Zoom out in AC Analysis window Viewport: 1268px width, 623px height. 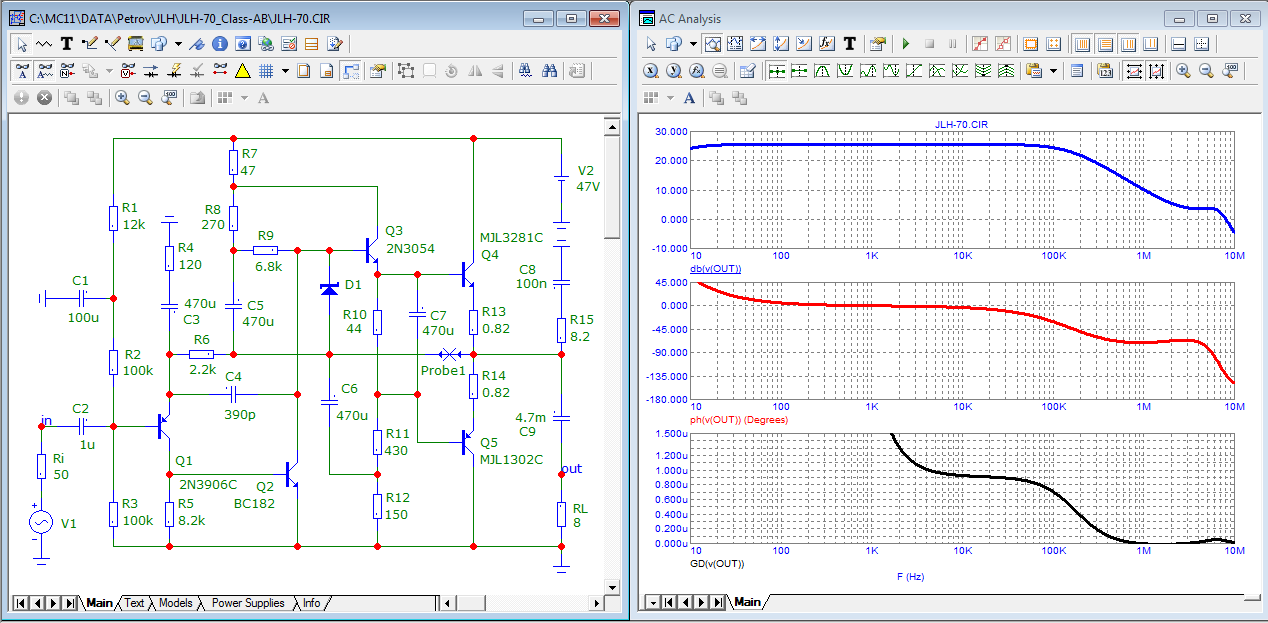tap(1206, 71)
